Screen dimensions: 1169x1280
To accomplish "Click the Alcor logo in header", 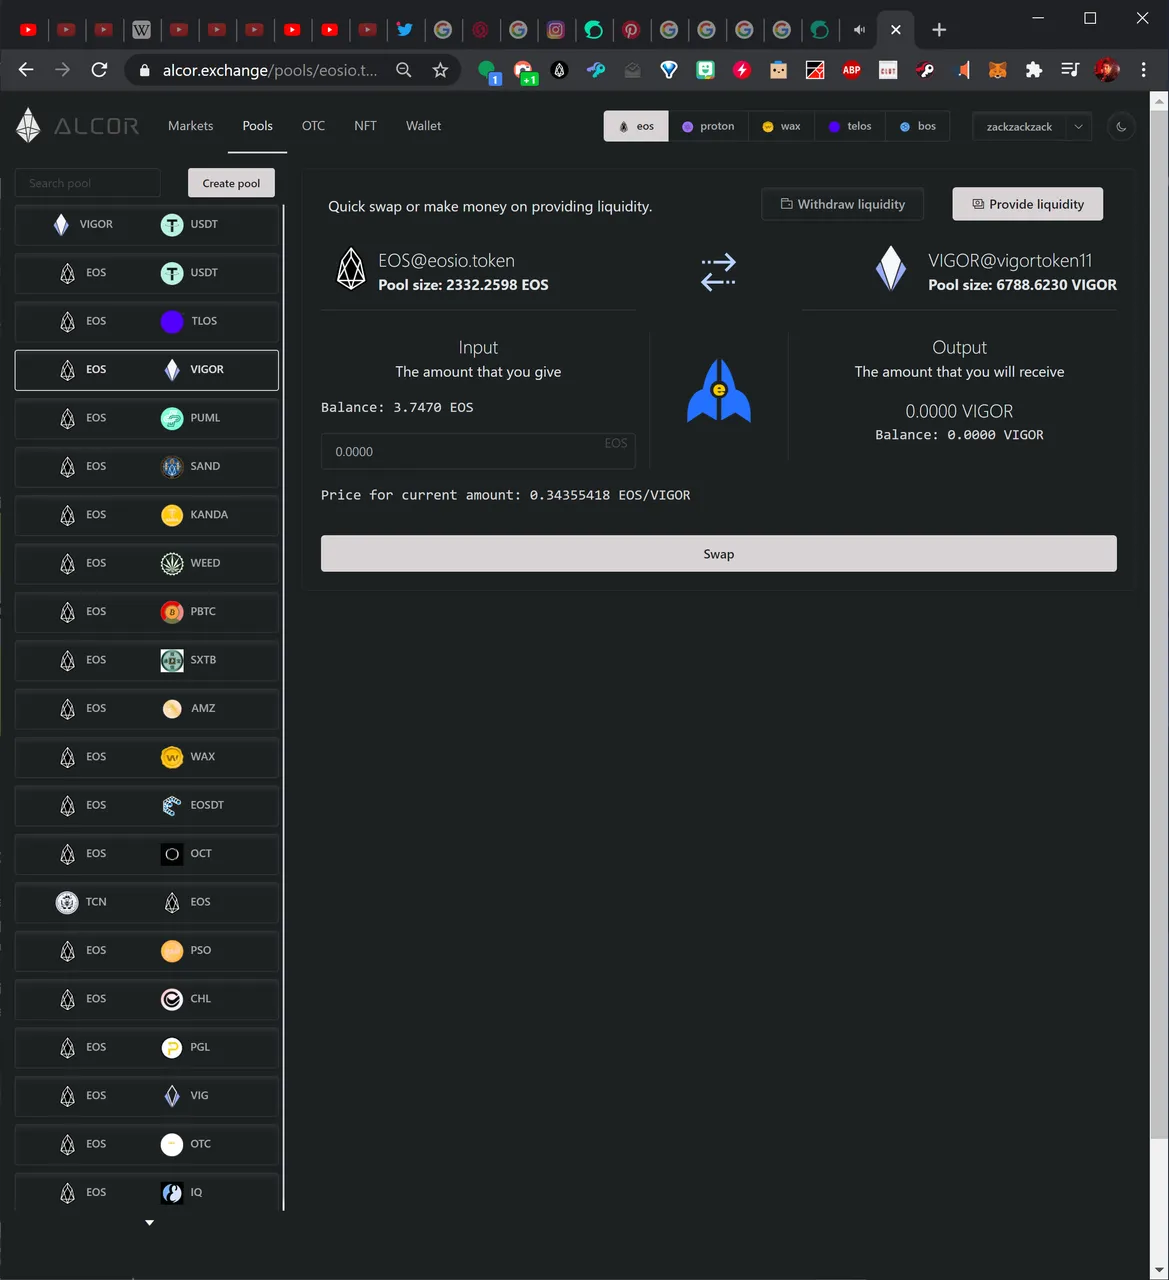I will (x=77, y=126).
